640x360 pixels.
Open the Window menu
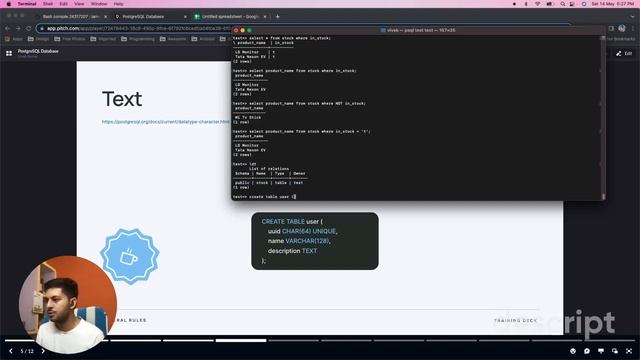(99, 4)
